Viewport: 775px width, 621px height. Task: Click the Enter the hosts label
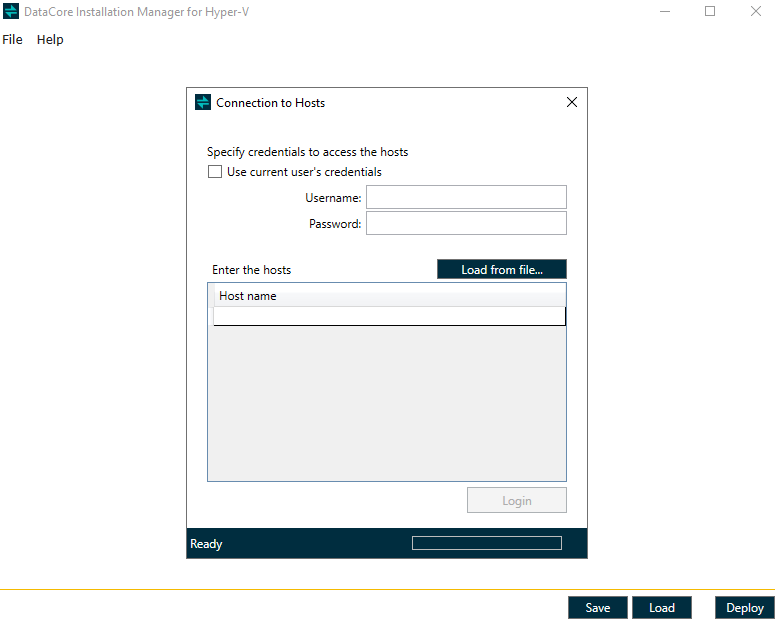(252, 270)
